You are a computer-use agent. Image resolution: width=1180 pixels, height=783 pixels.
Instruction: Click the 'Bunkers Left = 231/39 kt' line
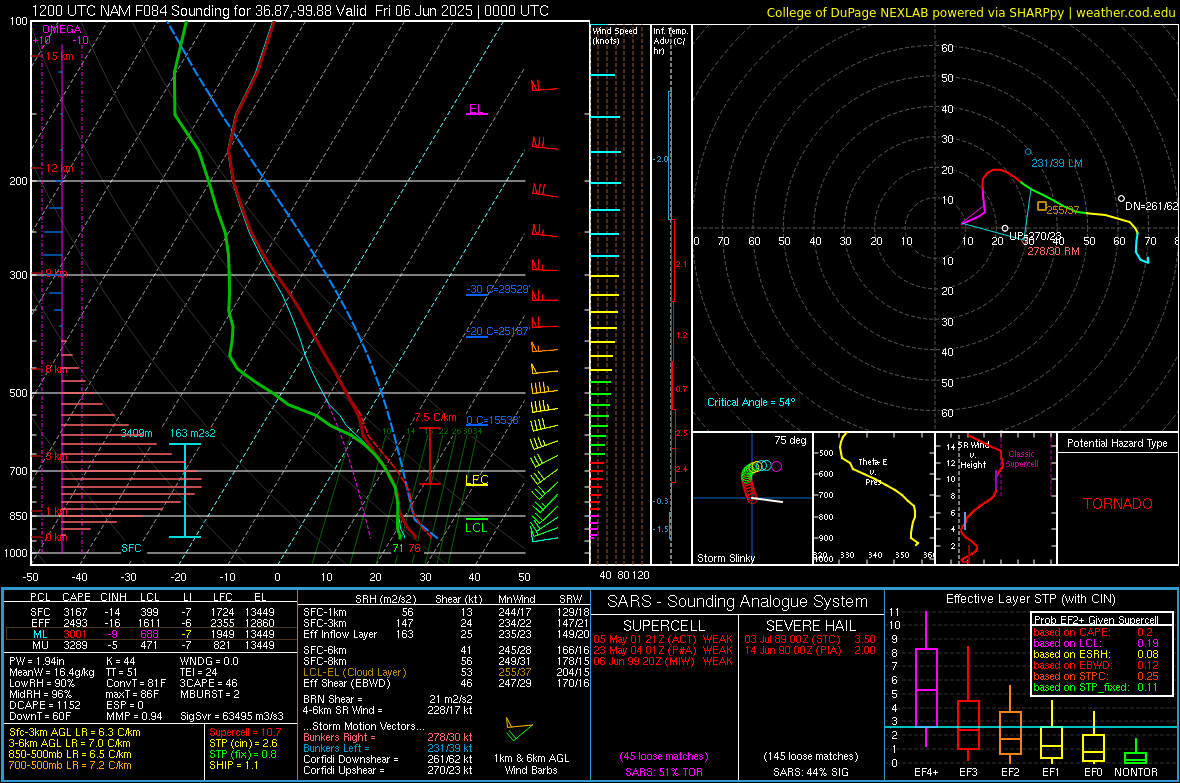coord(387,748)
